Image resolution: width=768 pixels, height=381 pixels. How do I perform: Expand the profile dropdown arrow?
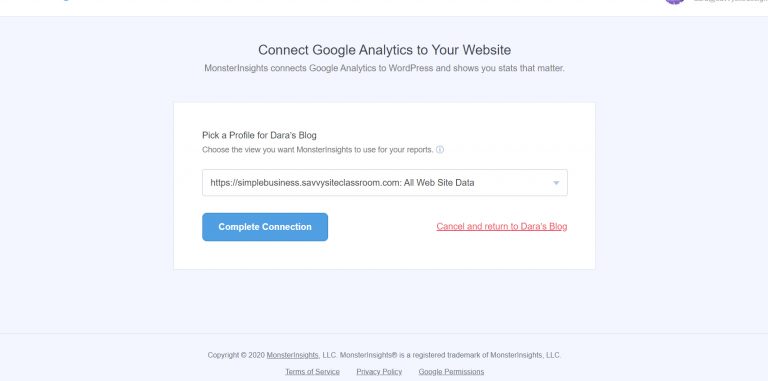(x=556, y=183)
